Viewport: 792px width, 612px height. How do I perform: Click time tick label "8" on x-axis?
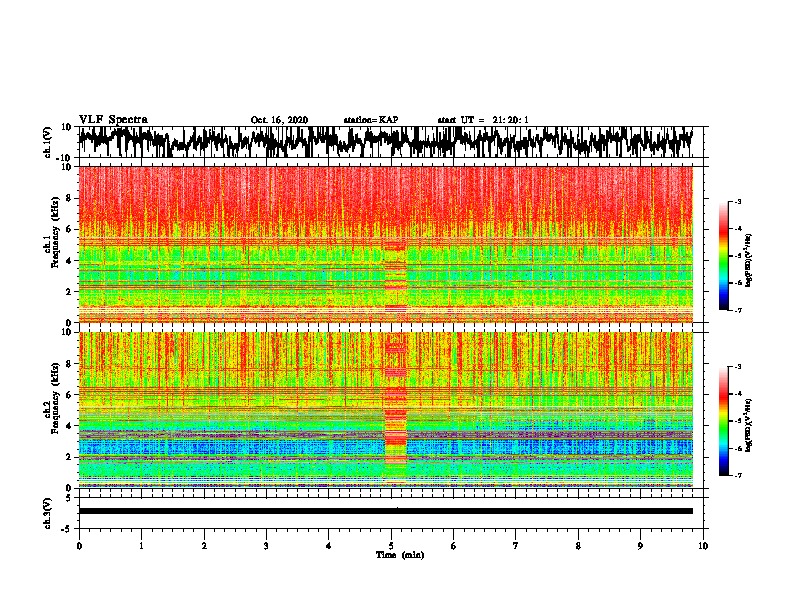578,546
